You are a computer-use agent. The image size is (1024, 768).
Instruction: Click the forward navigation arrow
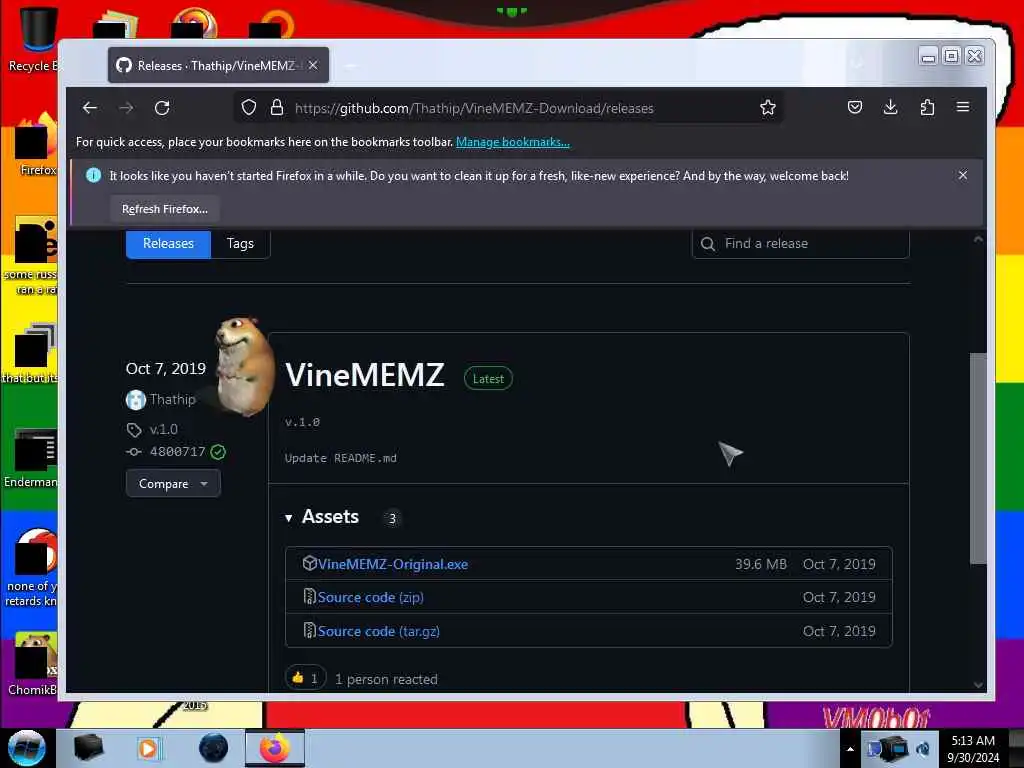pos(126,108)
